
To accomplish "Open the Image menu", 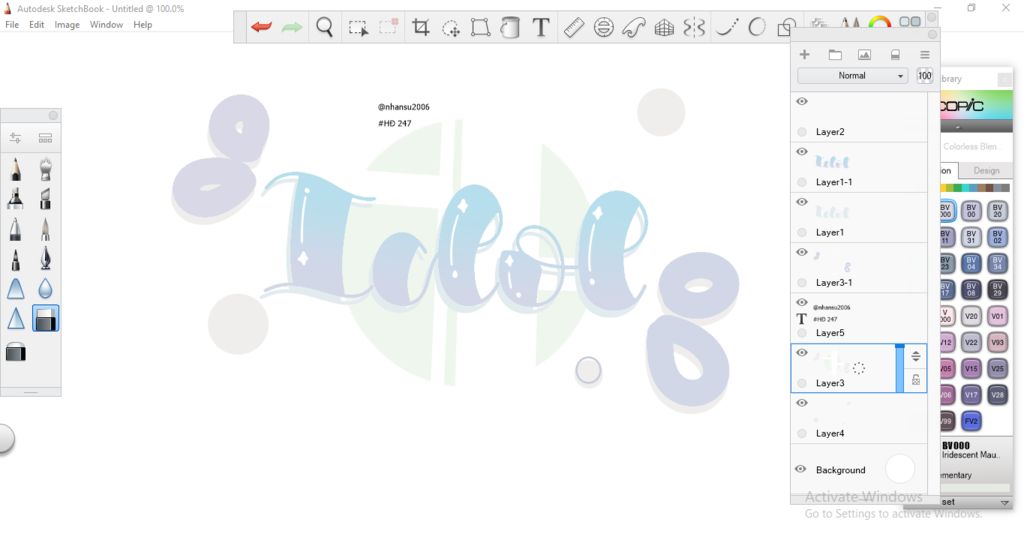I will point(67,24).
